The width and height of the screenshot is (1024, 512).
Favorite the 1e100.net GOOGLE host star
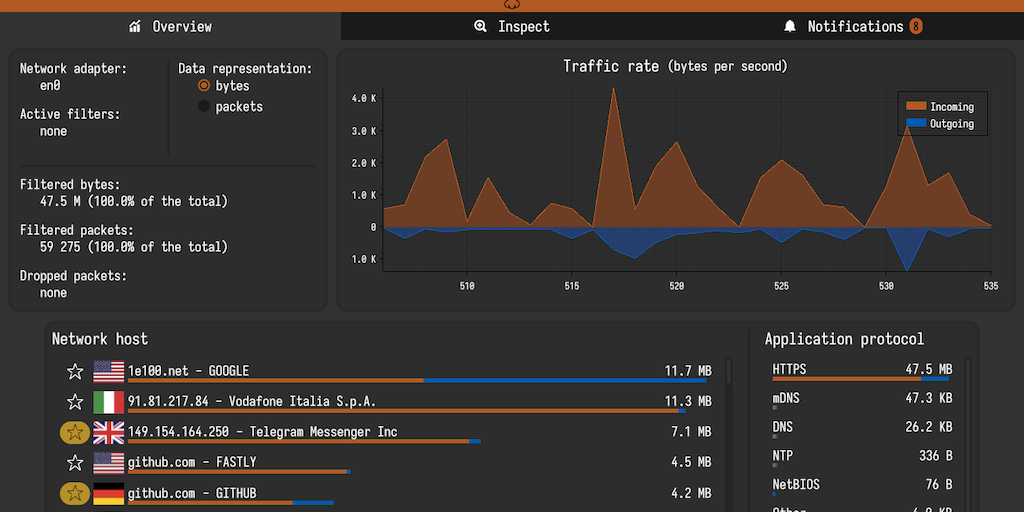74,372
